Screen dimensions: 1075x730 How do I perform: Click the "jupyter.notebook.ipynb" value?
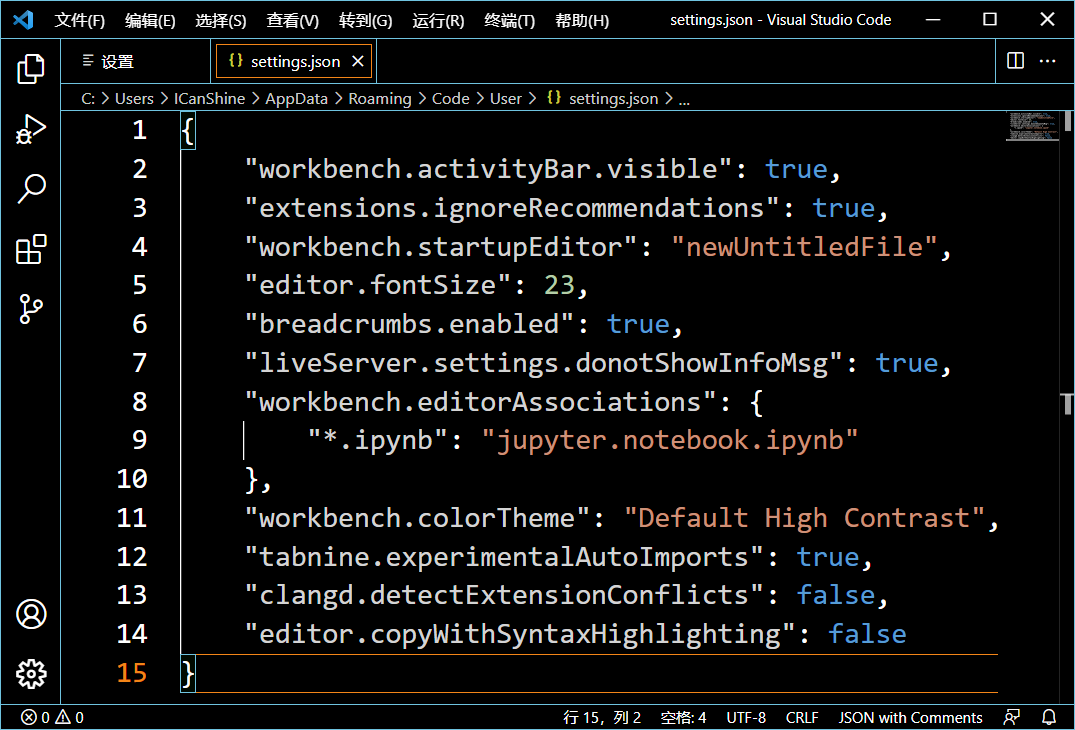click(x=669, y=440)
